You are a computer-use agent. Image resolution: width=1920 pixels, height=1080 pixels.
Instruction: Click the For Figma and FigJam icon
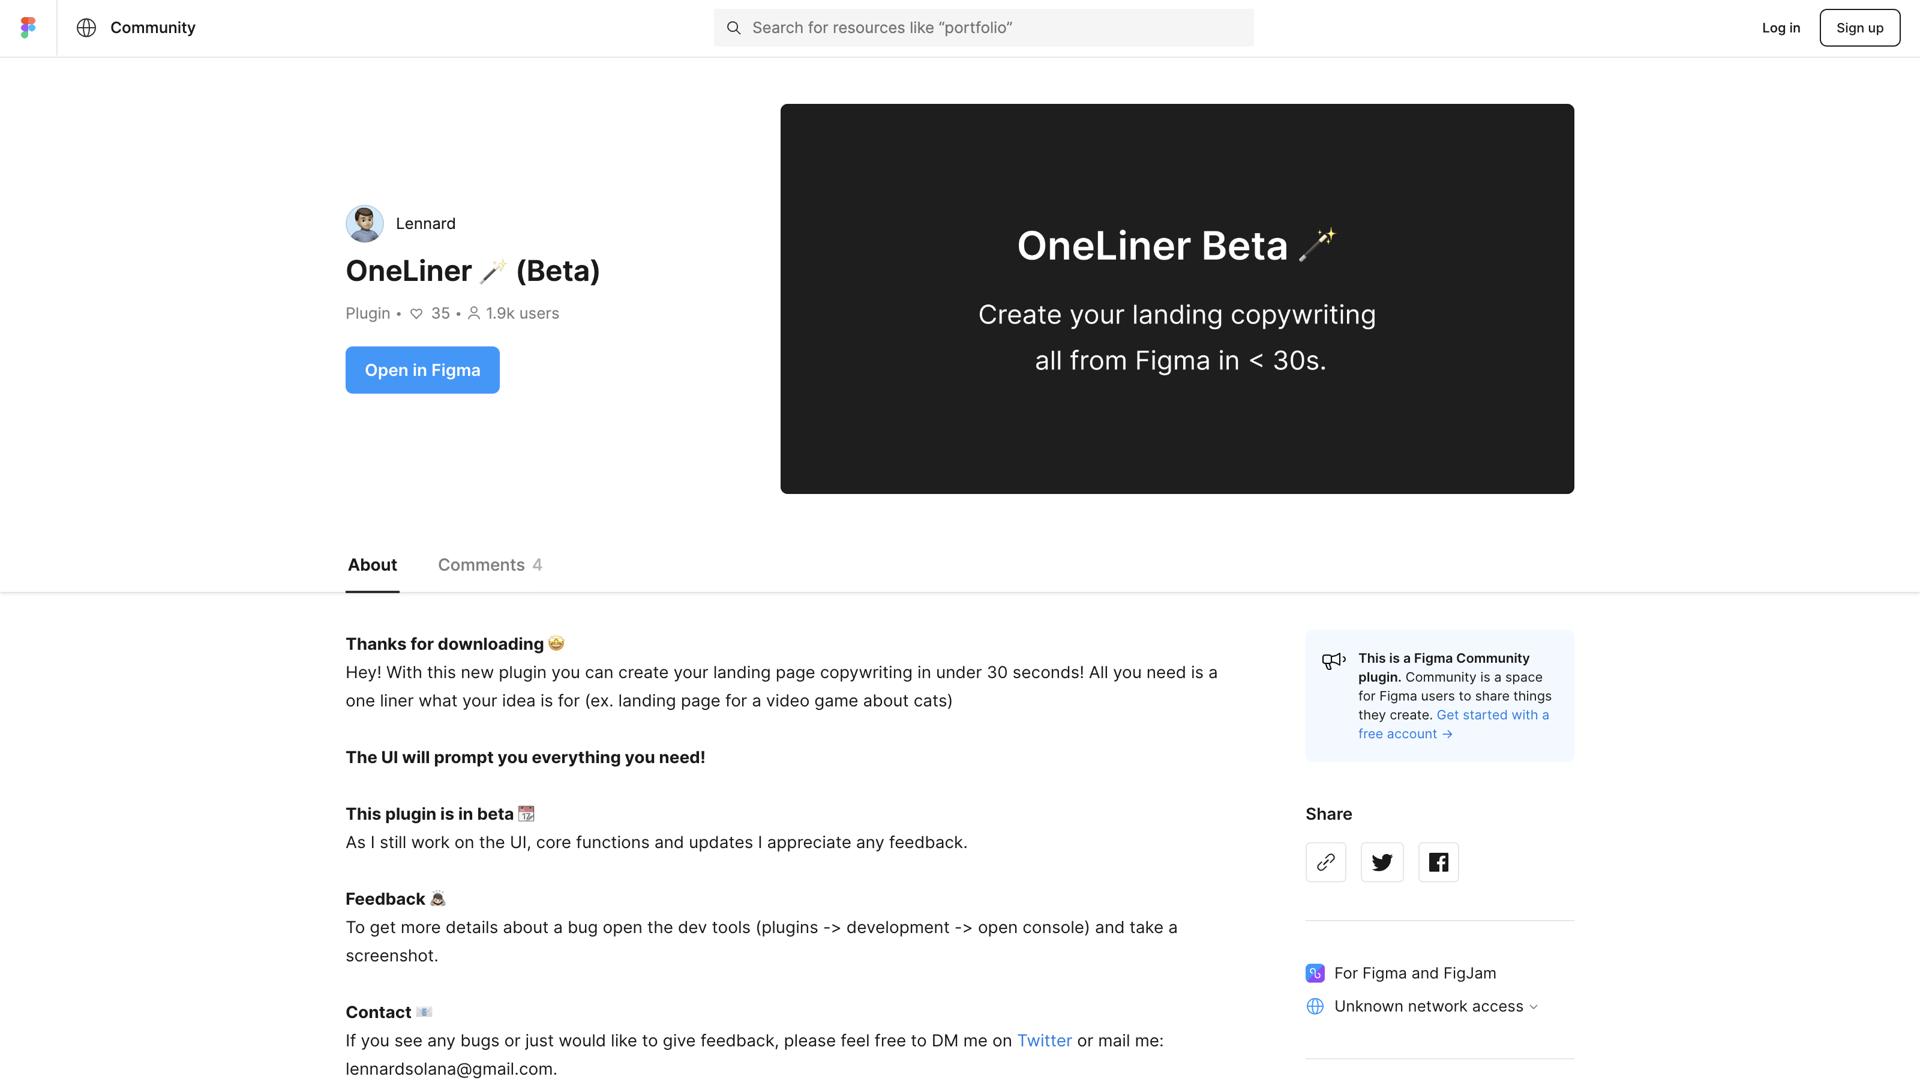[x=1313, y=972]
